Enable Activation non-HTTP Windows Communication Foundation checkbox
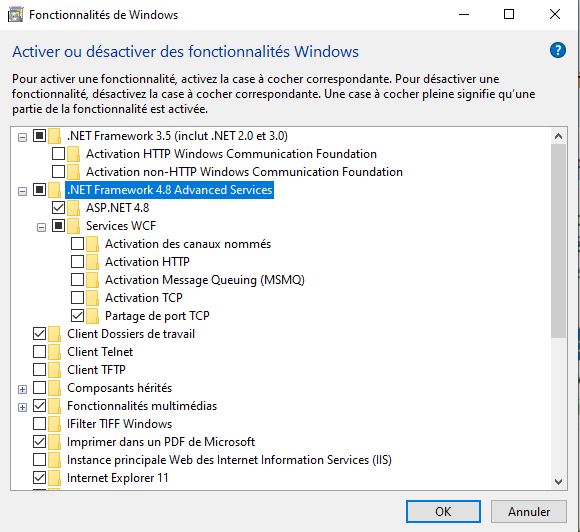This screenshot has width=580, height=532. coord(58,172)
